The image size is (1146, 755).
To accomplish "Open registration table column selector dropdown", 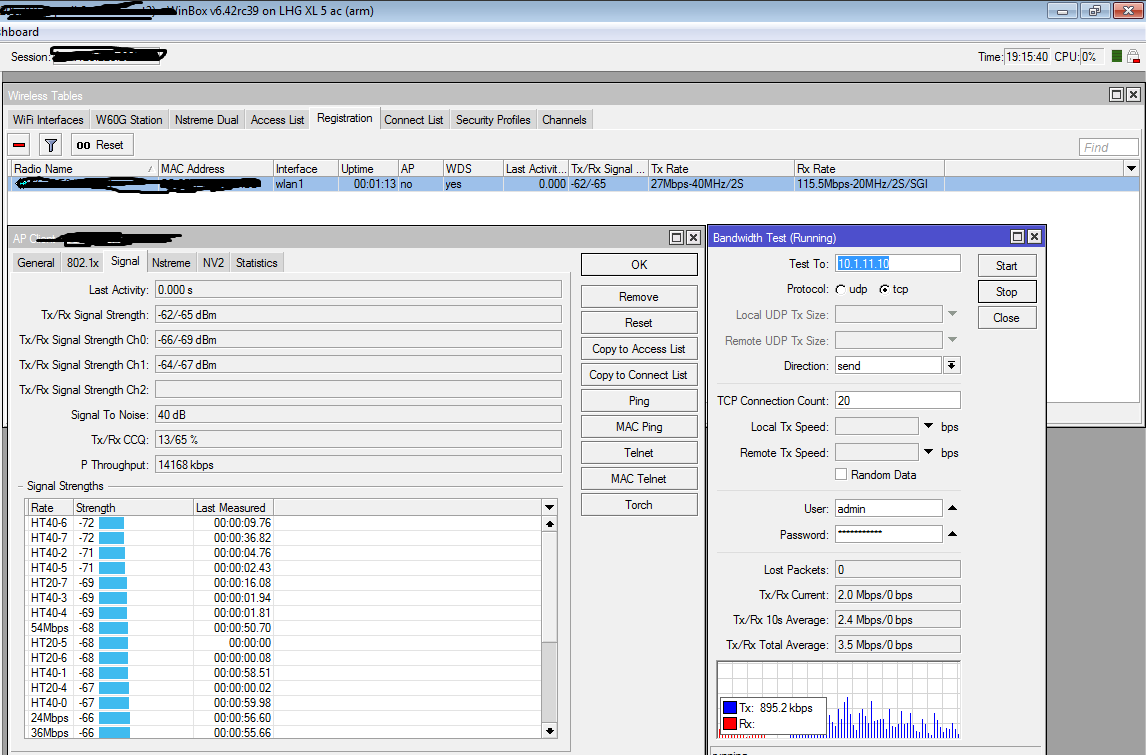I will pyautogui.click(x=1131, y=169).
